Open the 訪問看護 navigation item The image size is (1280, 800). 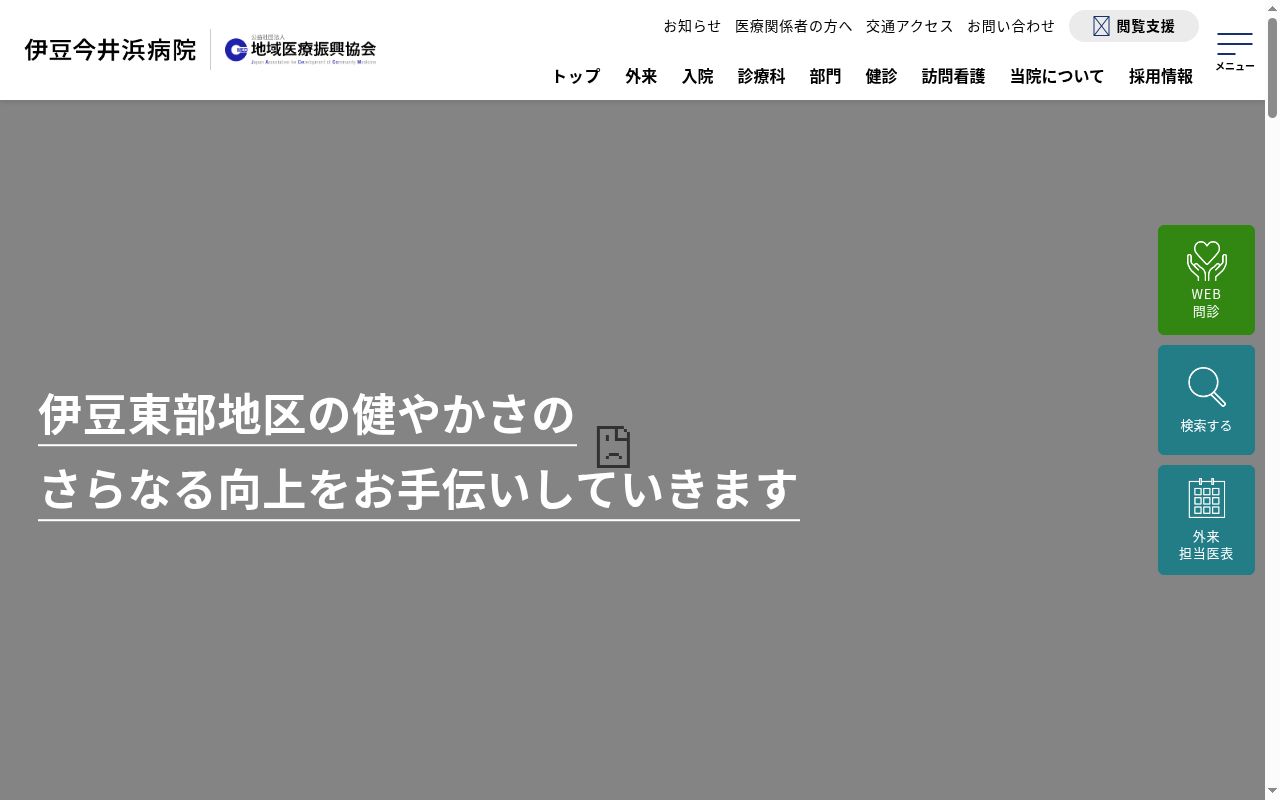(x=954, y=76)
